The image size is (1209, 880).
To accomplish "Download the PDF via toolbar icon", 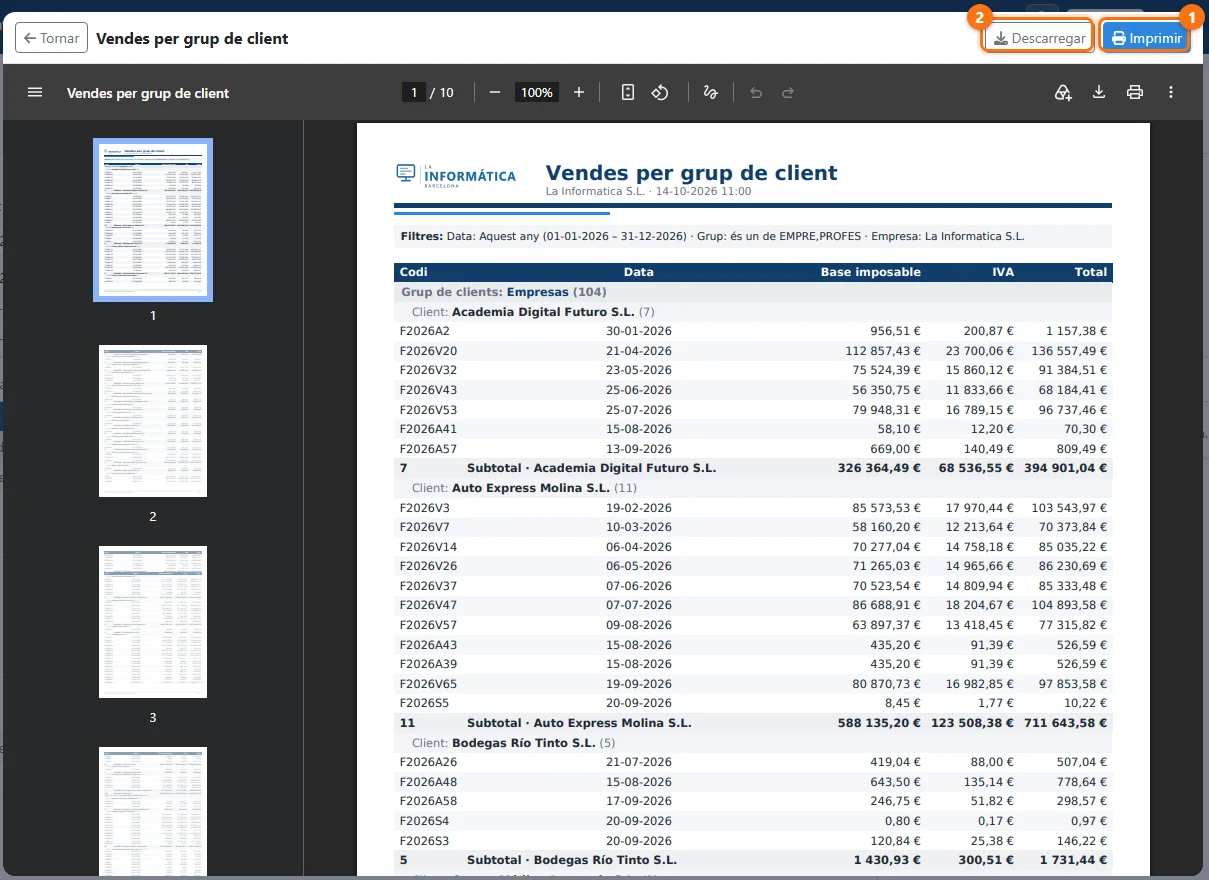I will click(x=1099, y=92).
